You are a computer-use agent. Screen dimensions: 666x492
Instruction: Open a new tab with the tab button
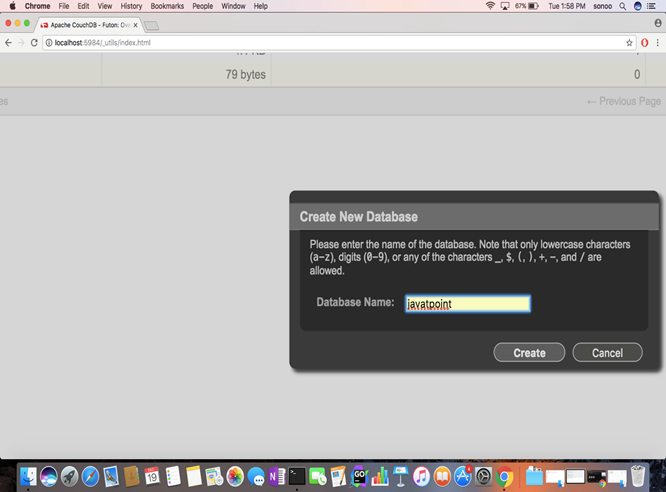[x=151, y=26]
